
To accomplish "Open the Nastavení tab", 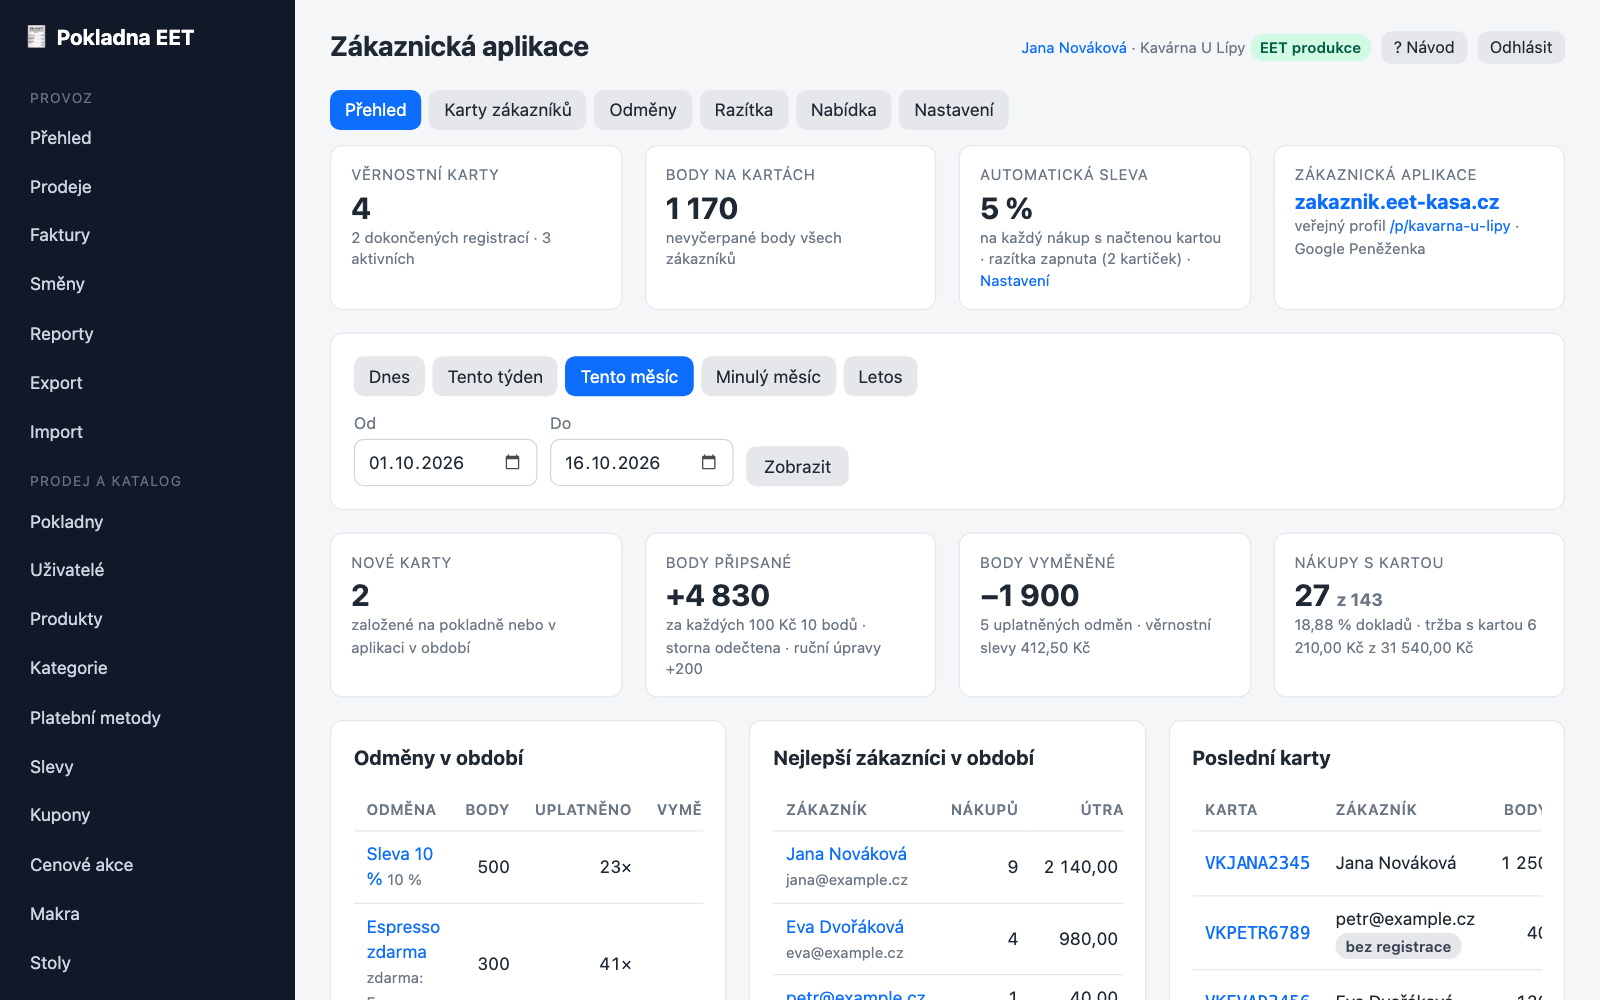I will coord(954,110).
